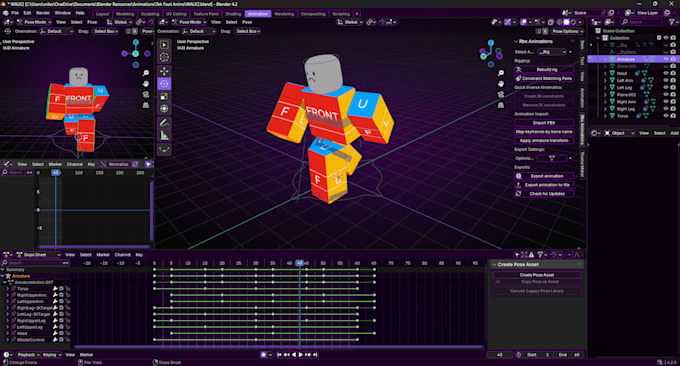
Task: Switch to UV Editing workspace tab
Action: coord(177,14)
